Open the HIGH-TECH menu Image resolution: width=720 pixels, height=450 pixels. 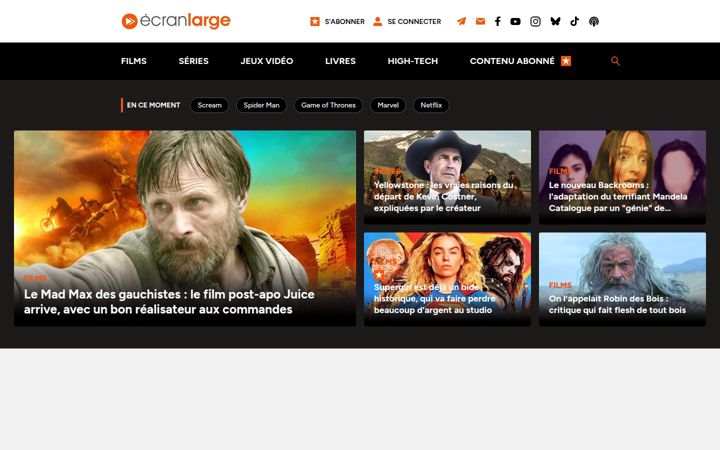[x=412, y=61]
